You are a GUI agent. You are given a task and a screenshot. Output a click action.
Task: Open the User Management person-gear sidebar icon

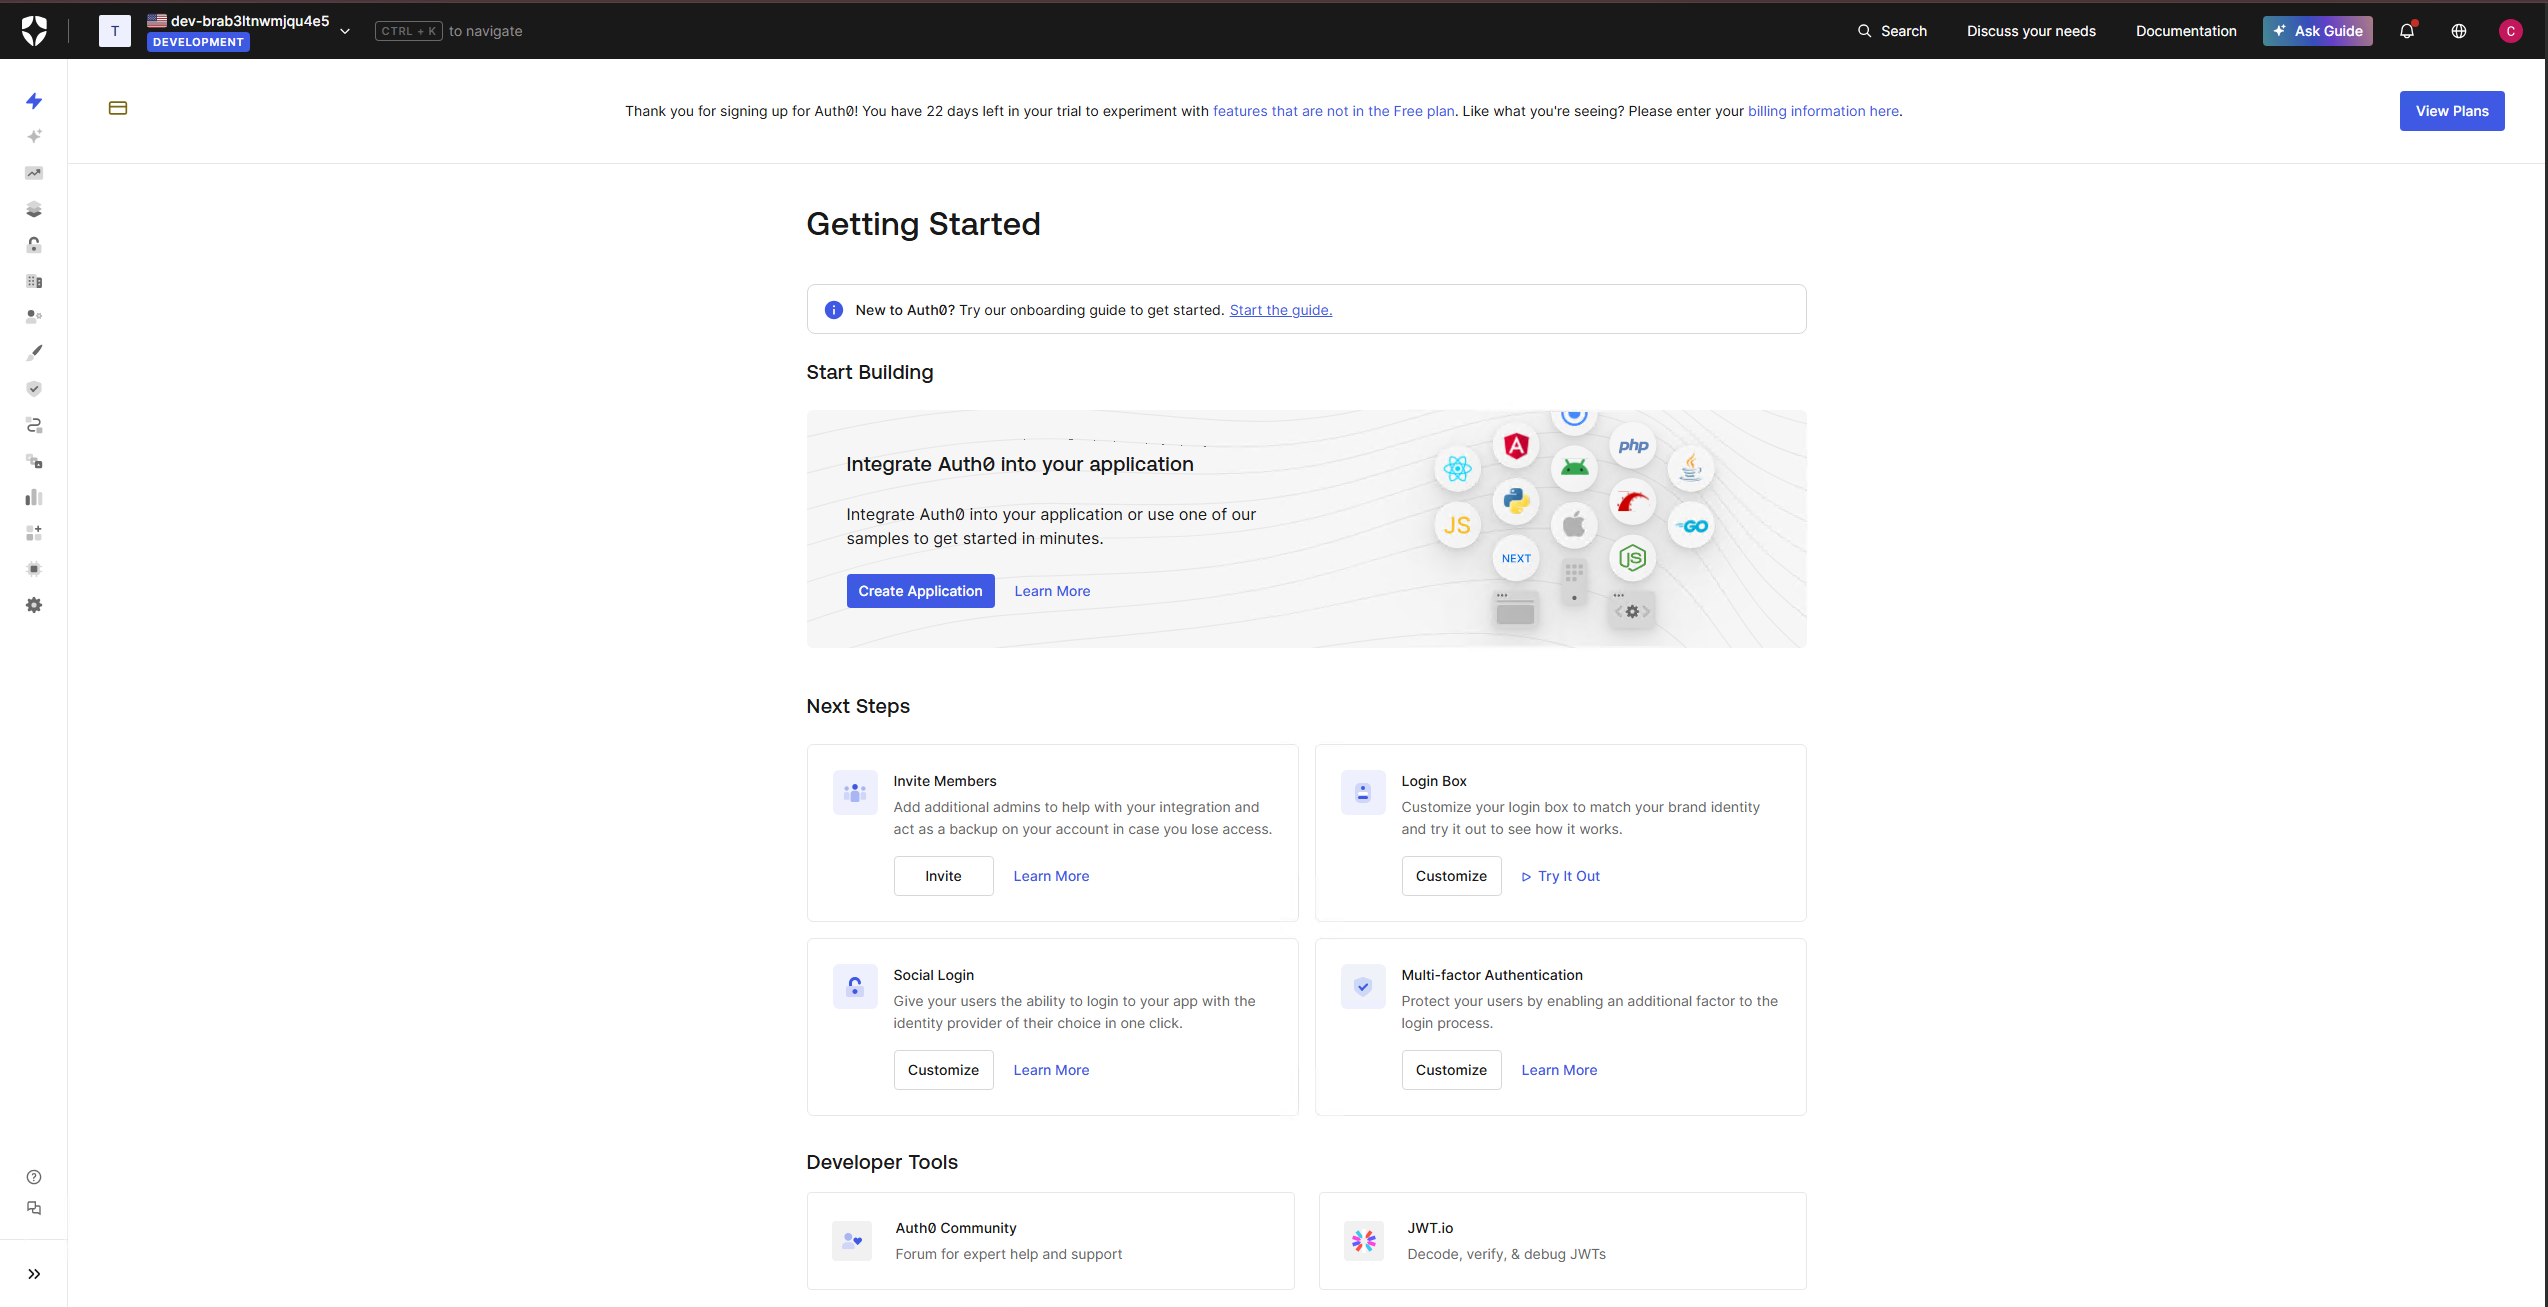(34, 317)
